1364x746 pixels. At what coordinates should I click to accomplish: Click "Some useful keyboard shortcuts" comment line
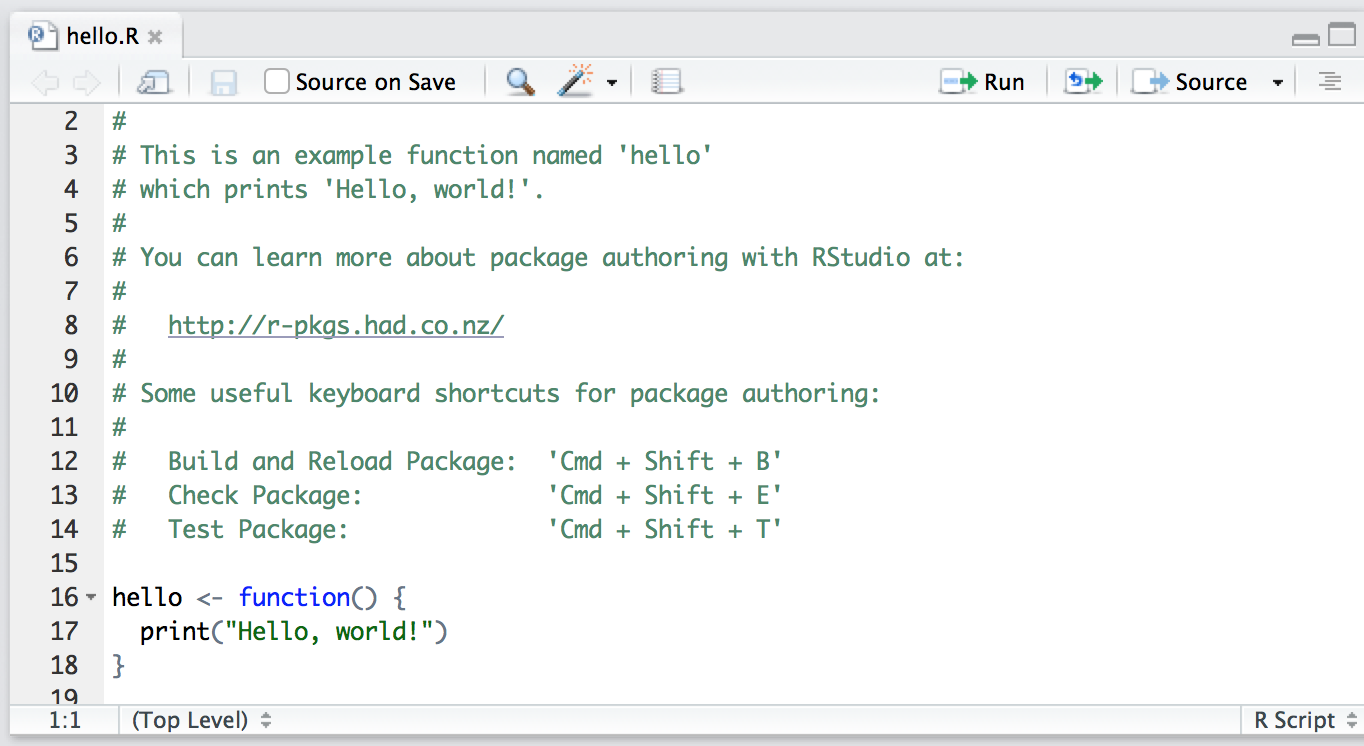(496, 393)
